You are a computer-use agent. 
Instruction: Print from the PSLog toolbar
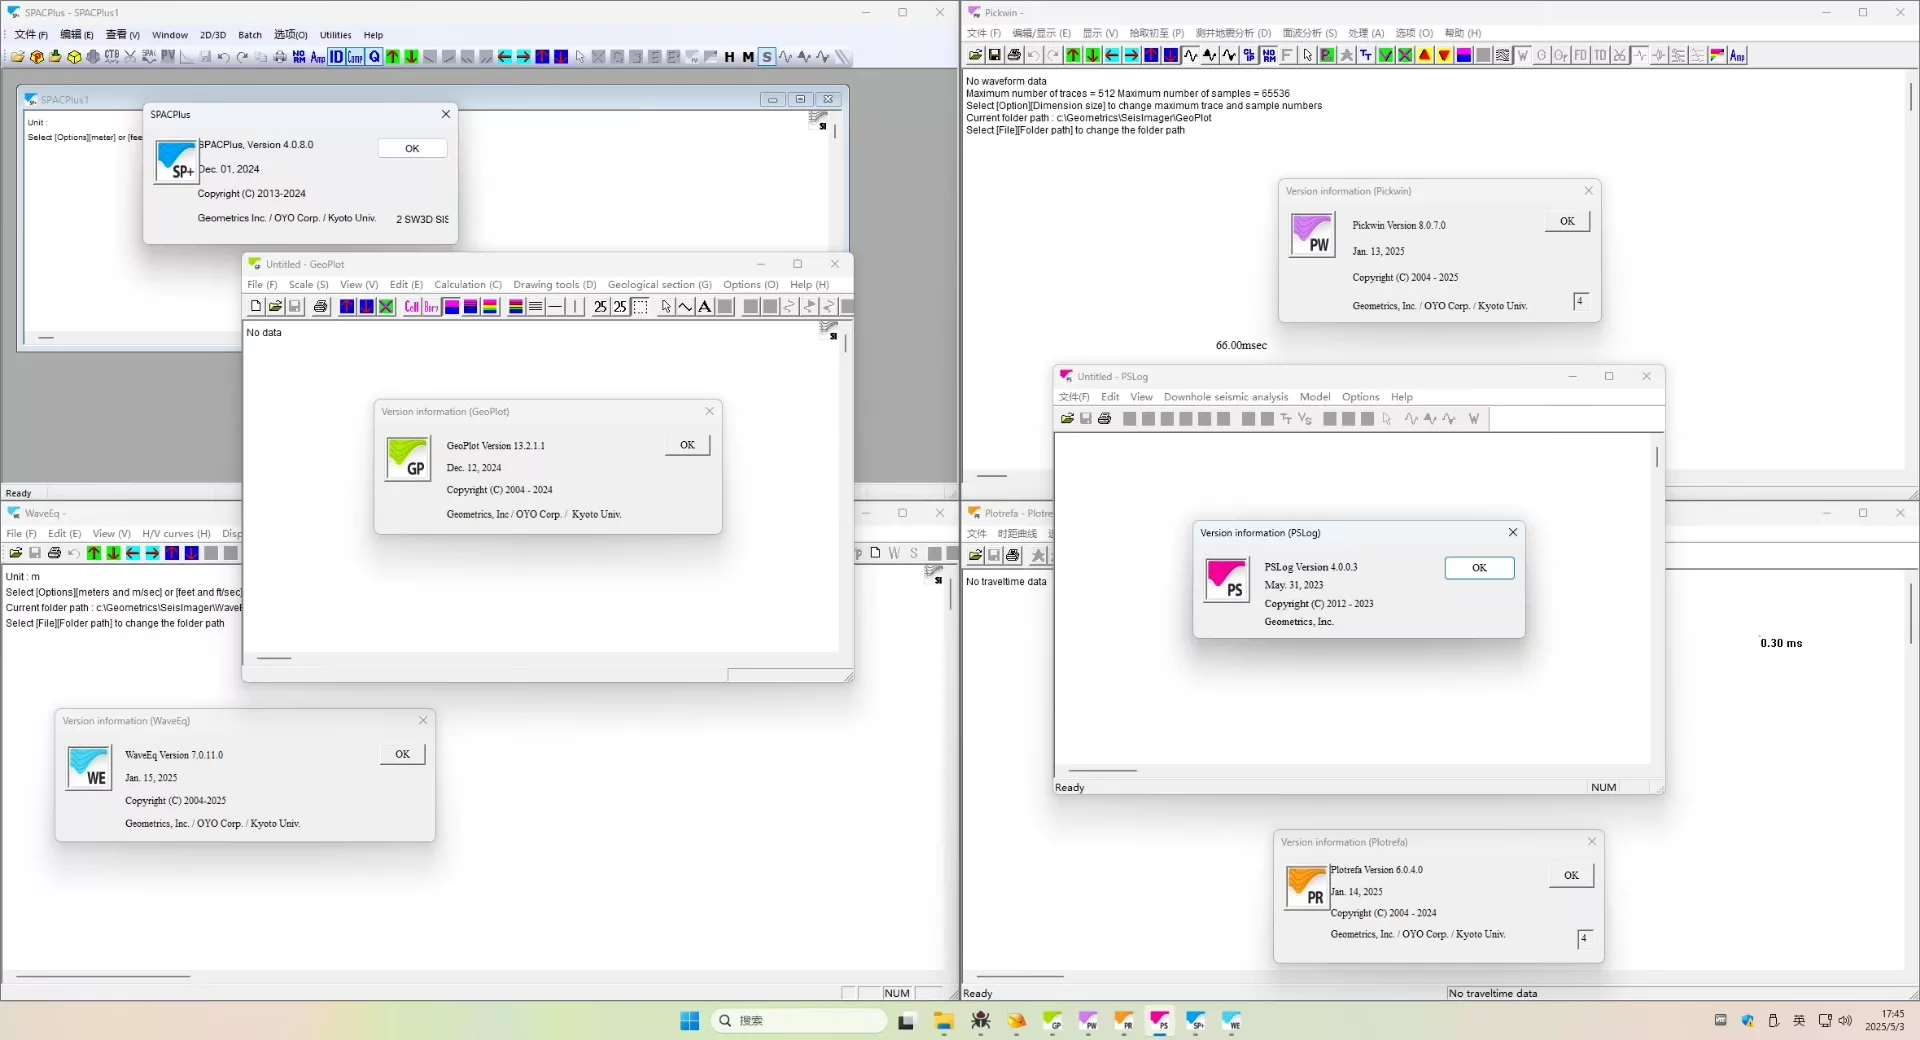pyautogui.click(x=1105, y=419)
